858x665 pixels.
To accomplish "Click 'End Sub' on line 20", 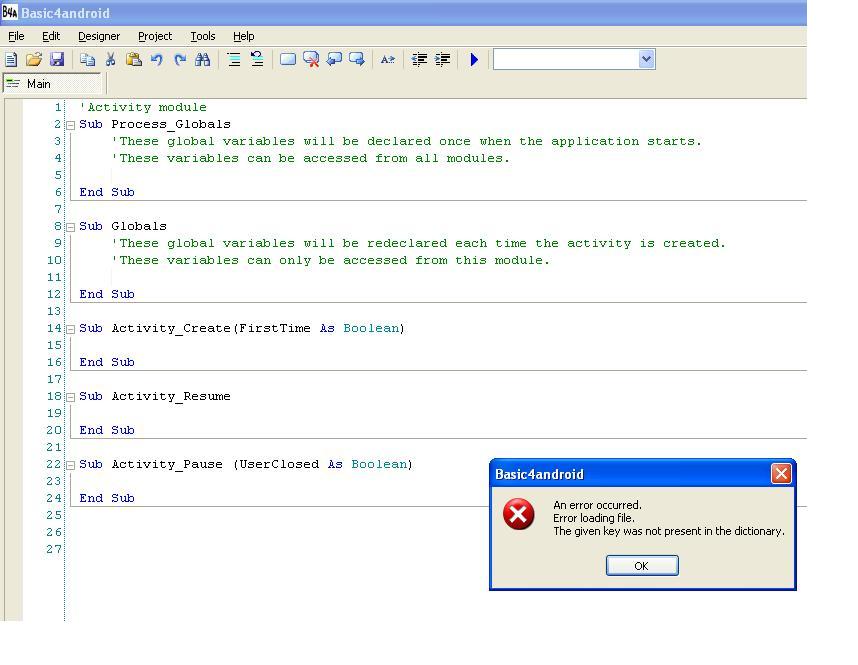I will [107, 430].
